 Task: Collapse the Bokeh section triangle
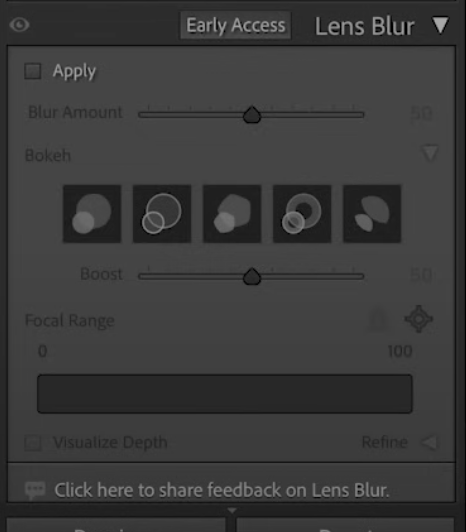click(430, 153)
